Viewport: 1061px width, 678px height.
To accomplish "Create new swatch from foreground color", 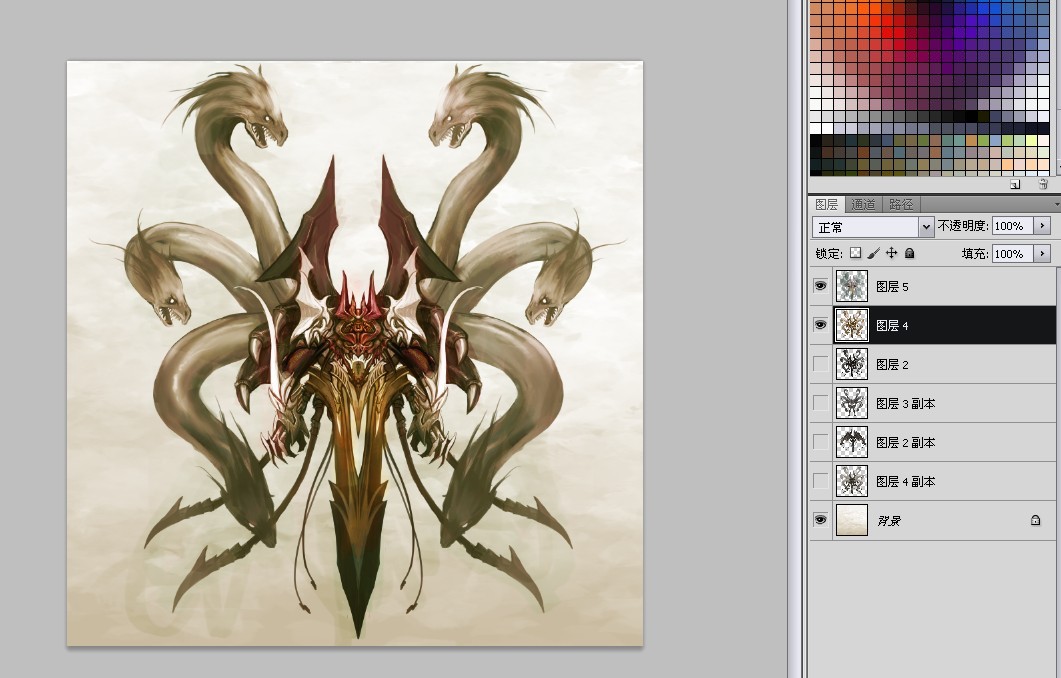I will 1015,184.
